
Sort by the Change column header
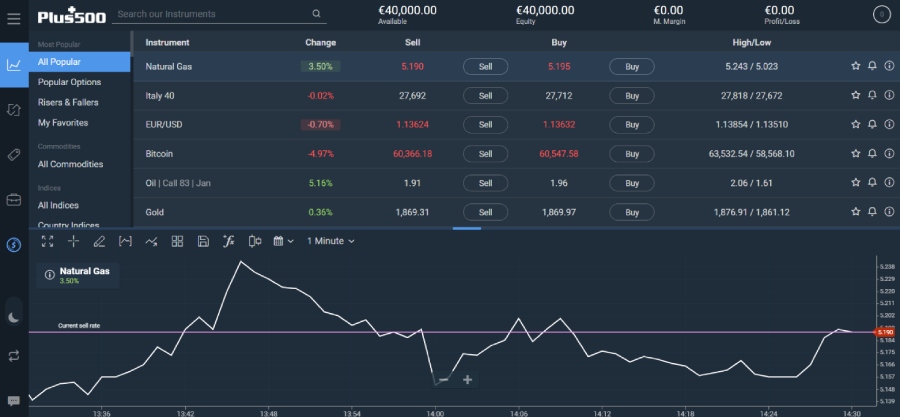pyautogui.click(x=320, y=42)
